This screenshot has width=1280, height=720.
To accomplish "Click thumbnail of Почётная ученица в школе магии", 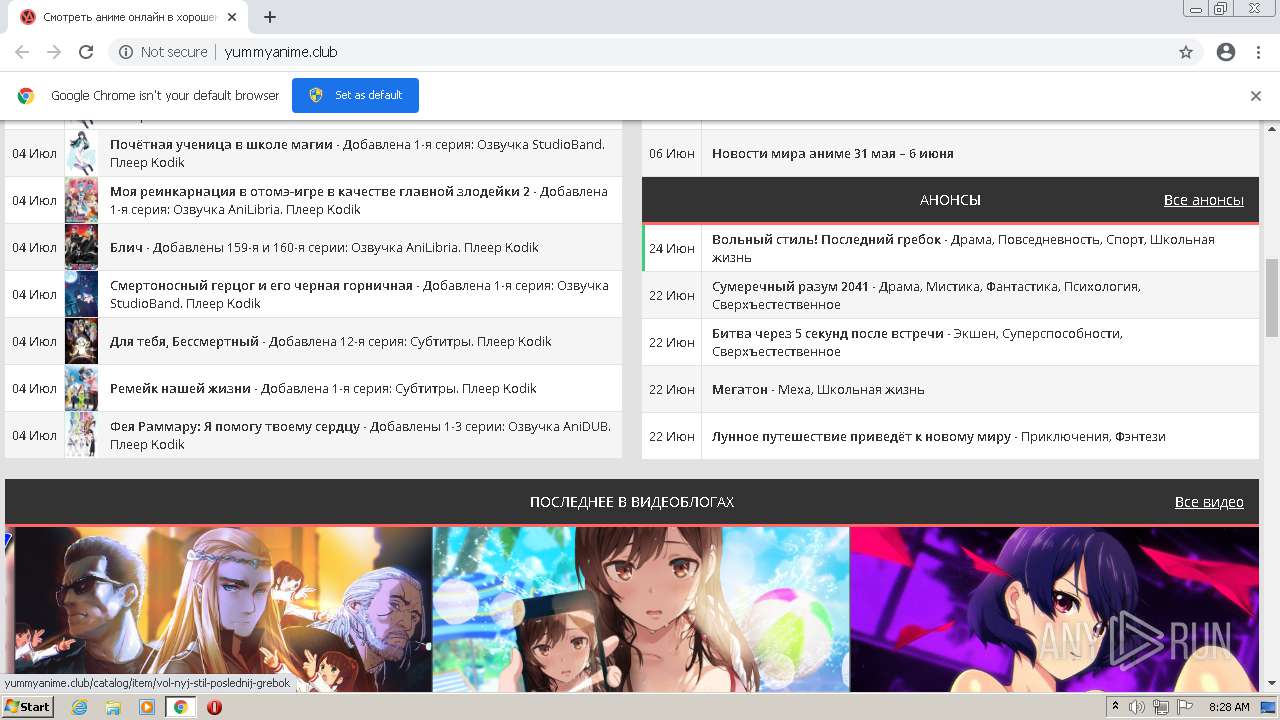I will (81, 153).
